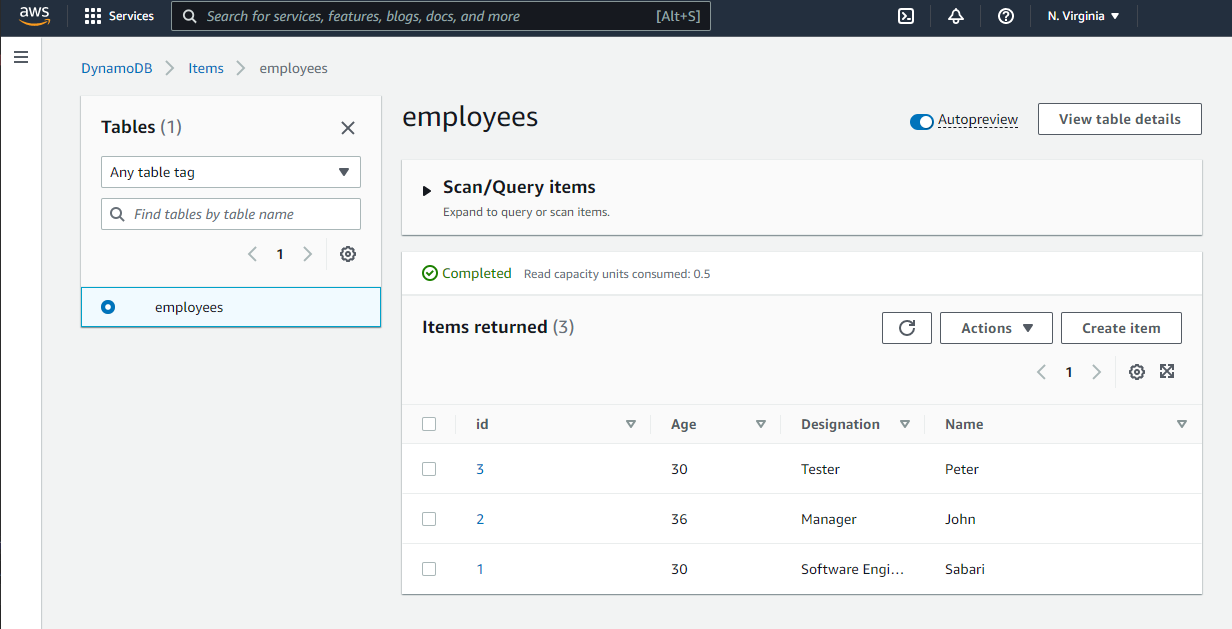This screenshot has height=629, width=1232.
Task: Click the name cell Peter
Action: 962,469
